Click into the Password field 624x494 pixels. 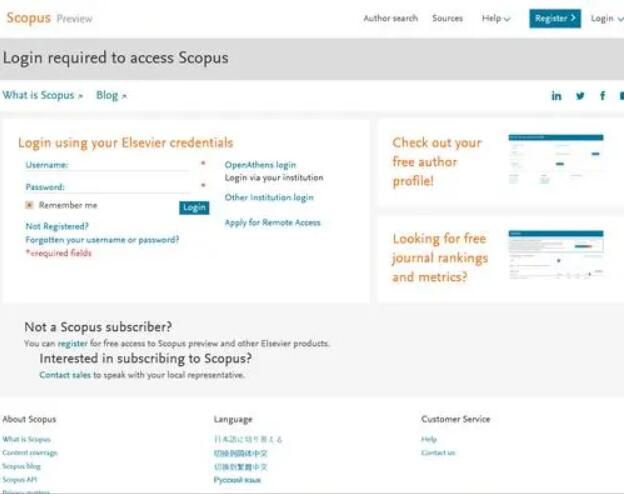pyautogui.click(x=130, y=187)
